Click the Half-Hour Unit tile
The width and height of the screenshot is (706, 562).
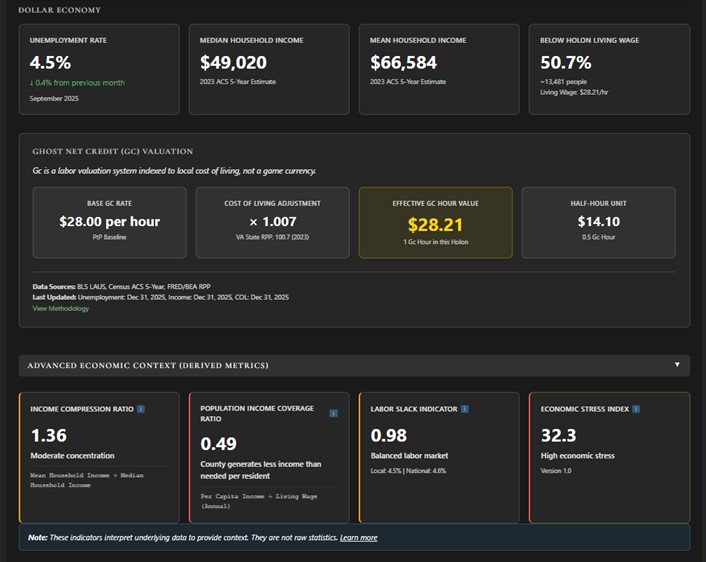pyautogui.click(x=598, y=222)
